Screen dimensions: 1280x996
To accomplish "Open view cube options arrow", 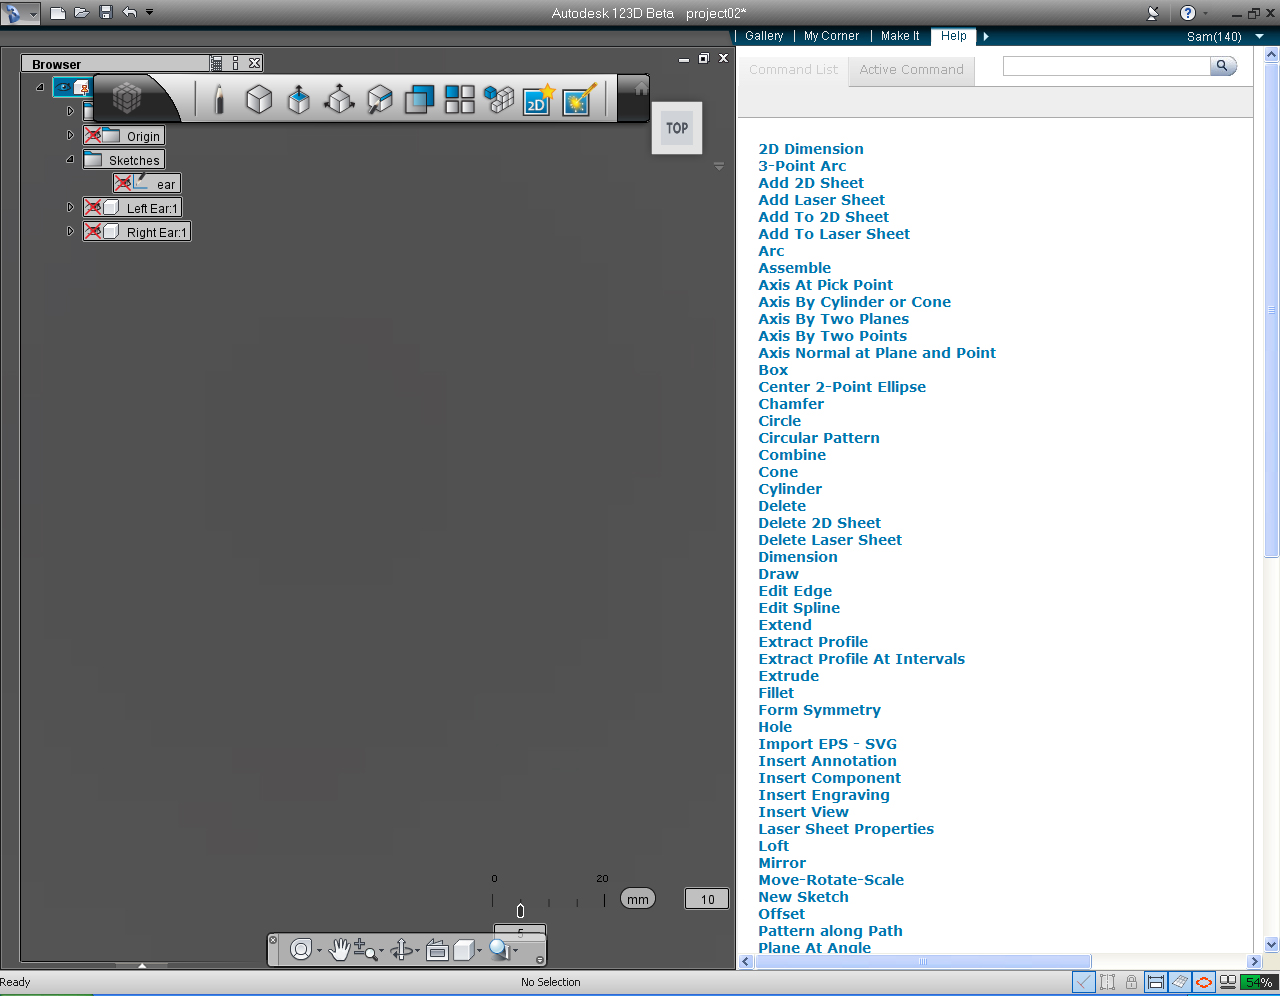I will click(x=719, y=166).
